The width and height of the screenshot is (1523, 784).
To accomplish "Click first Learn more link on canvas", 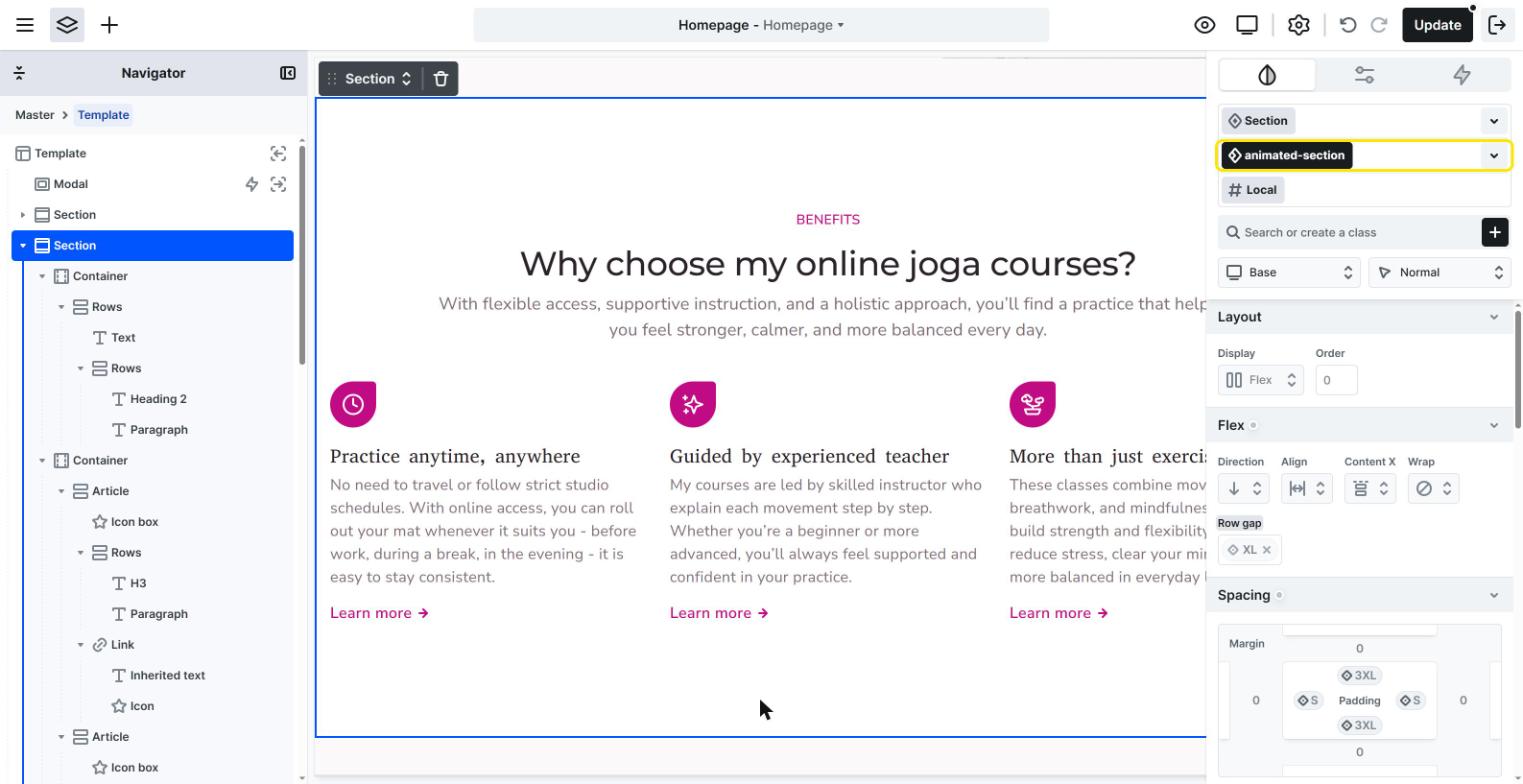I will coord(379,613).
